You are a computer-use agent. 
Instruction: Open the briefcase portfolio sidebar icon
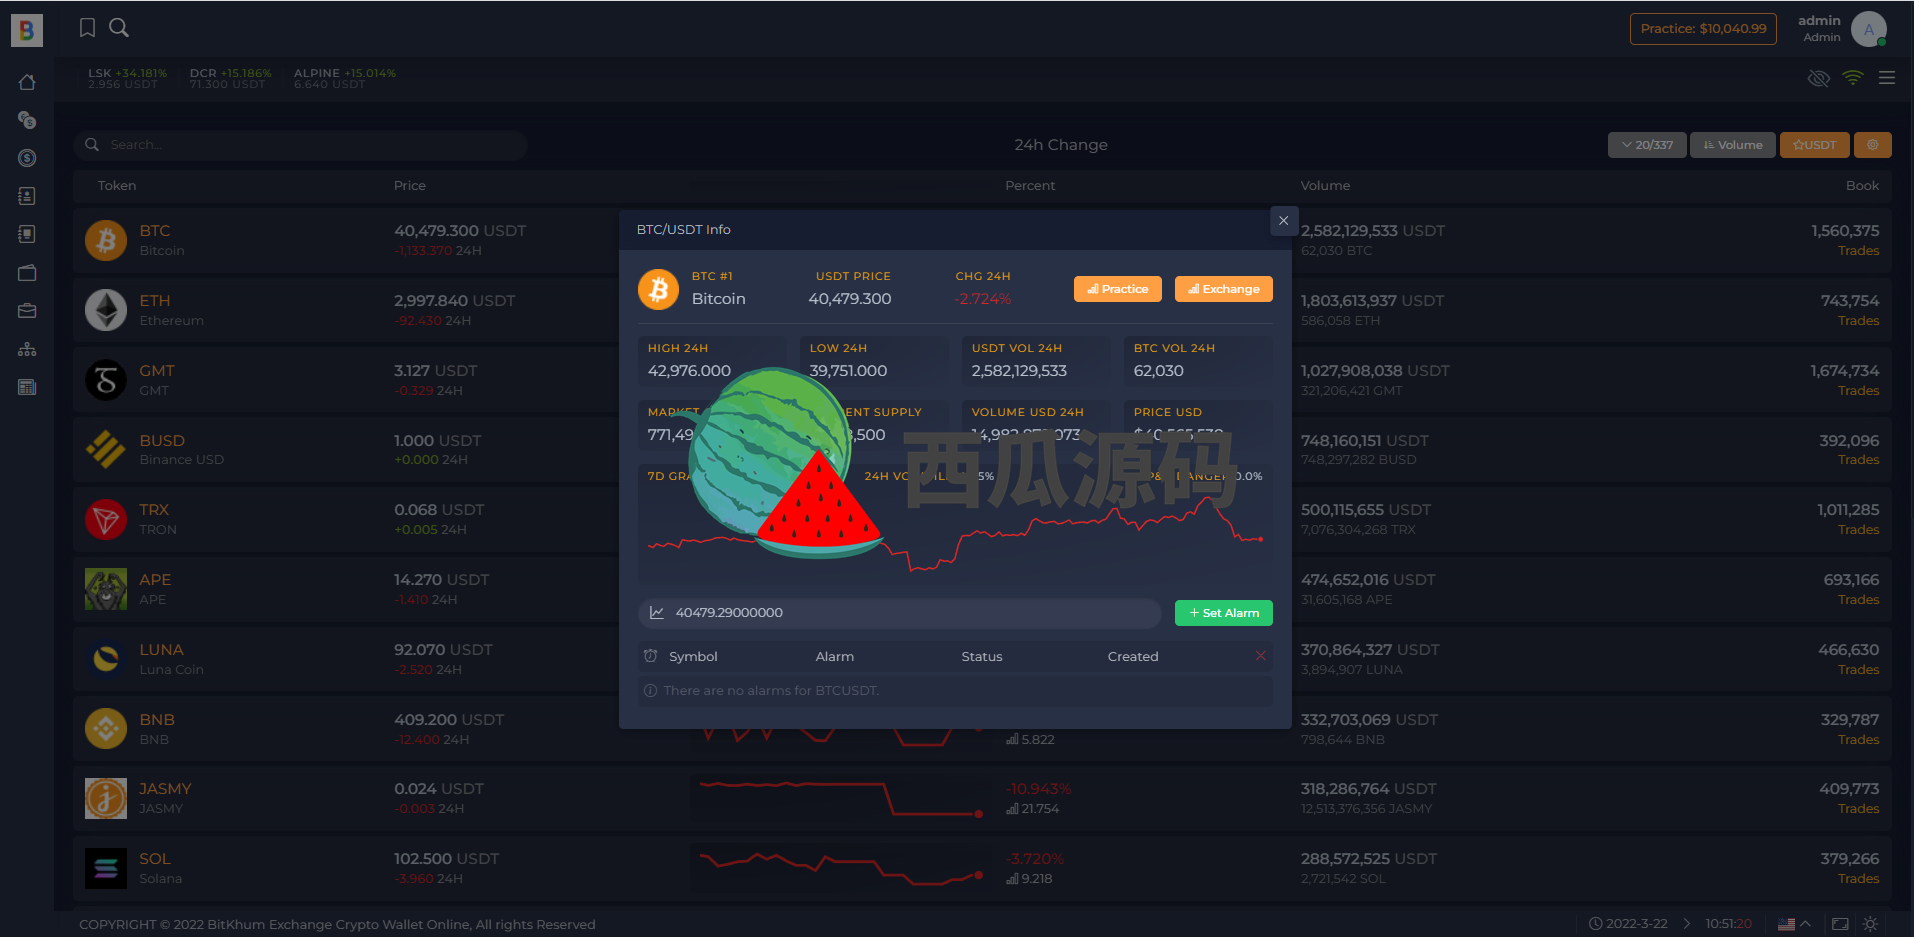[x=27, y=311]
